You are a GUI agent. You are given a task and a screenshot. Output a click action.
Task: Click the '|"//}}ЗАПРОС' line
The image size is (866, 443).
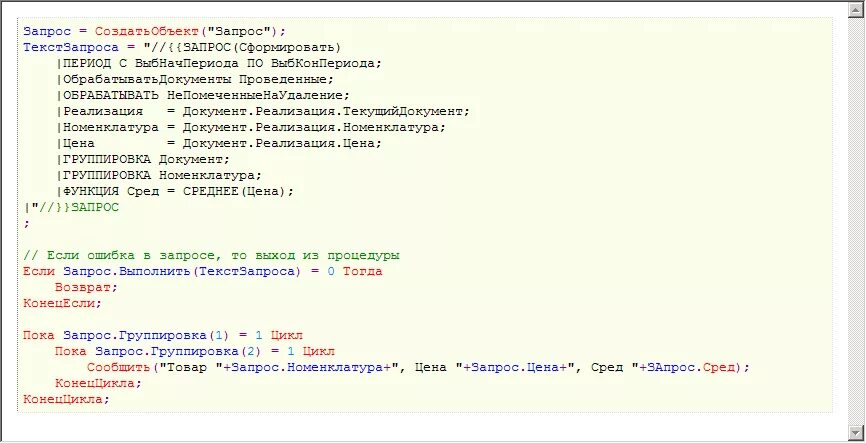click(x=71, y=208)
